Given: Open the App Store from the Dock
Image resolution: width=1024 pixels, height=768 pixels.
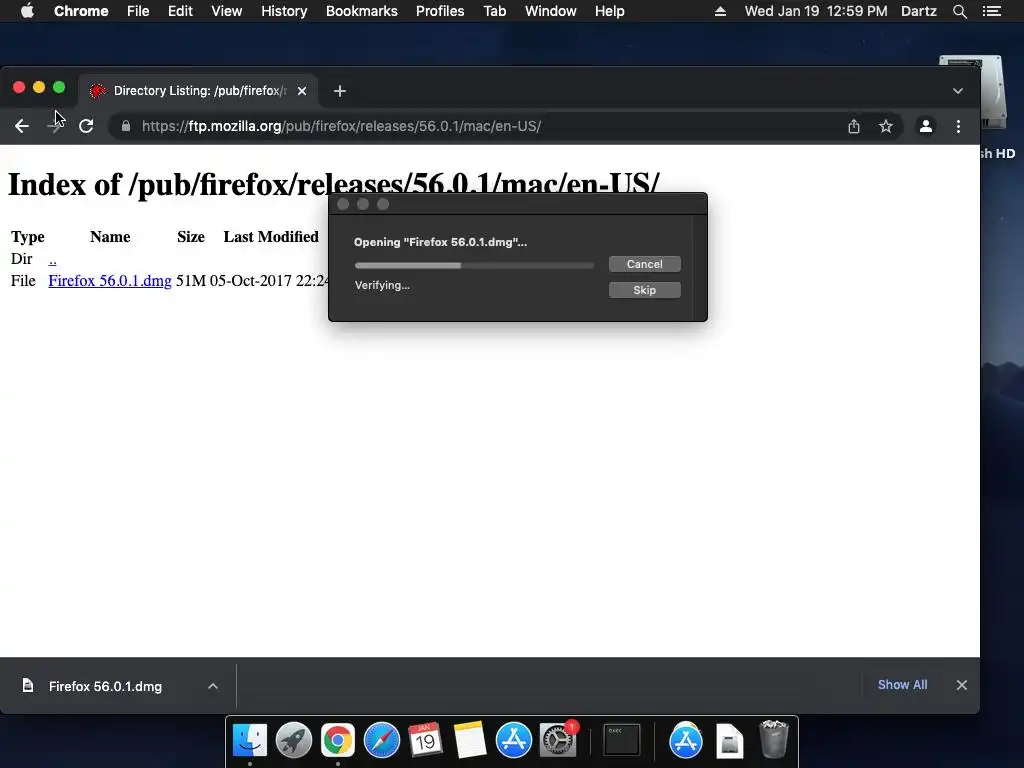Looking at the screenshot, I should [513, 741].
